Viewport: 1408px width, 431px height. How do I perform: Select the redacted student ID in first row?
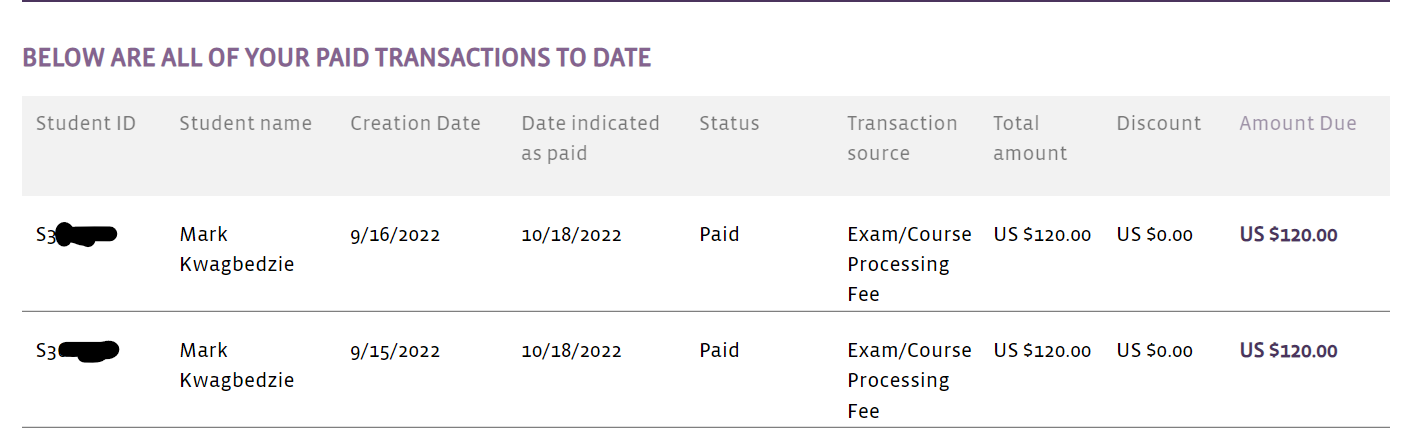pyautogui.click(x=77, y=236)
